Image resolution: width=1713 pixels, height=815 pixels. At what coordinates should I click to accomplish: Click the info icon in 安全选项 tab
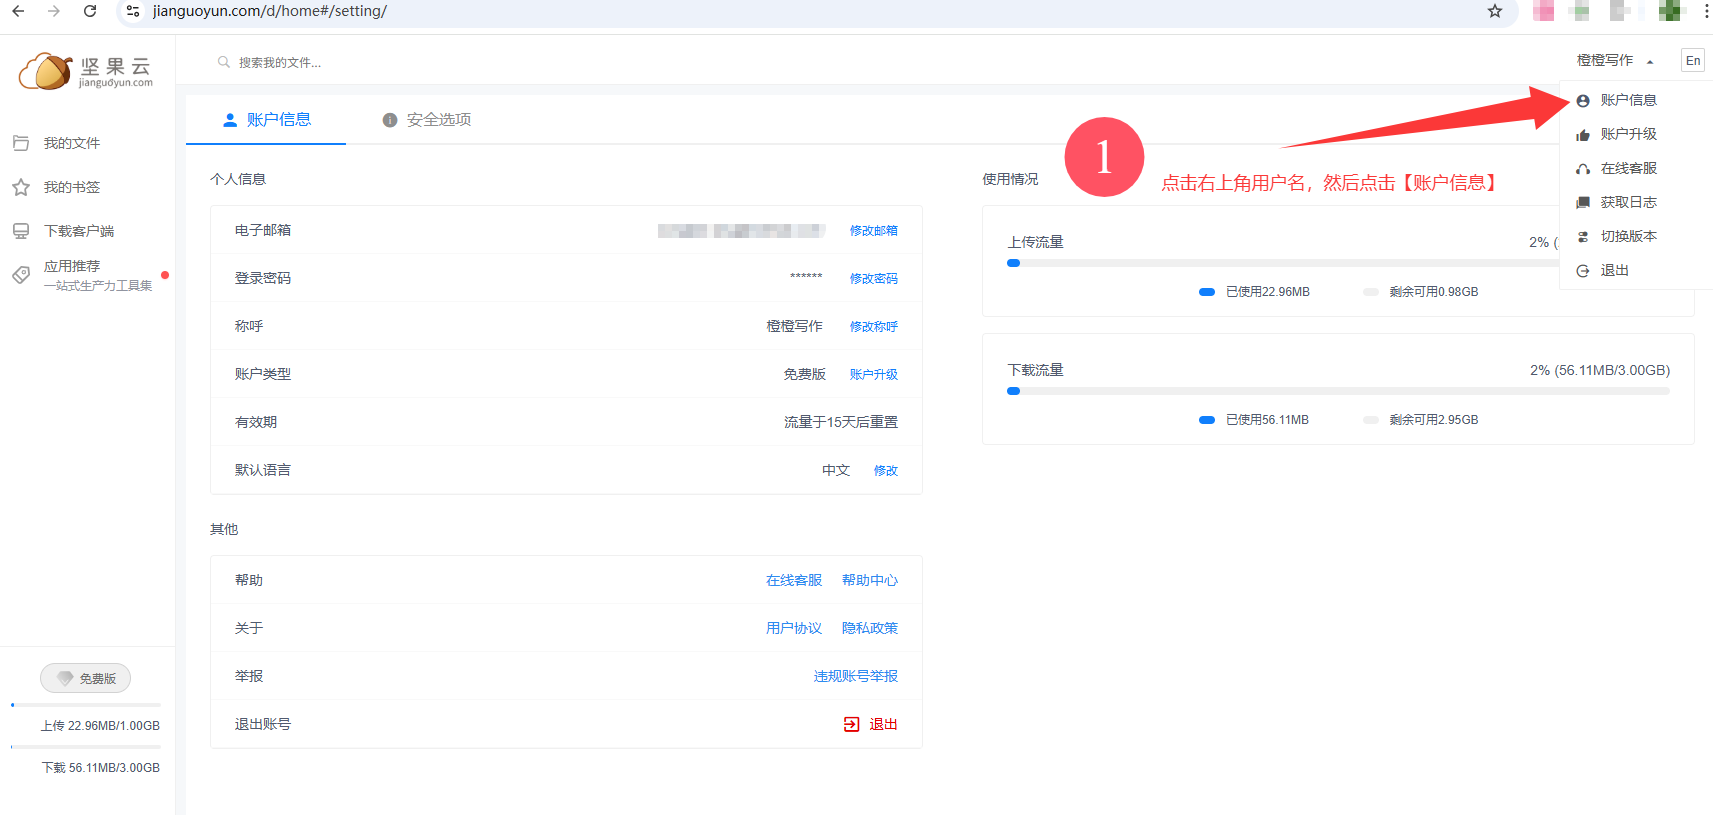pos(390,120)
